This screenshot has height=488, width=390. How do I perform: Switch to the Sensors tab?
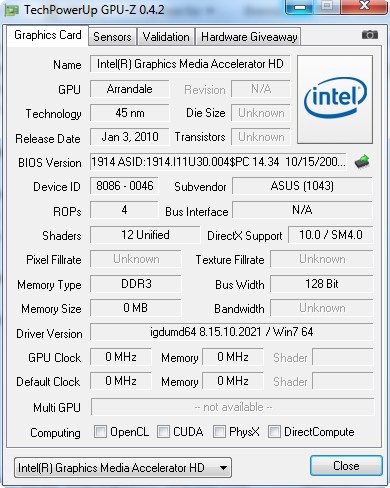pos(112,37)
